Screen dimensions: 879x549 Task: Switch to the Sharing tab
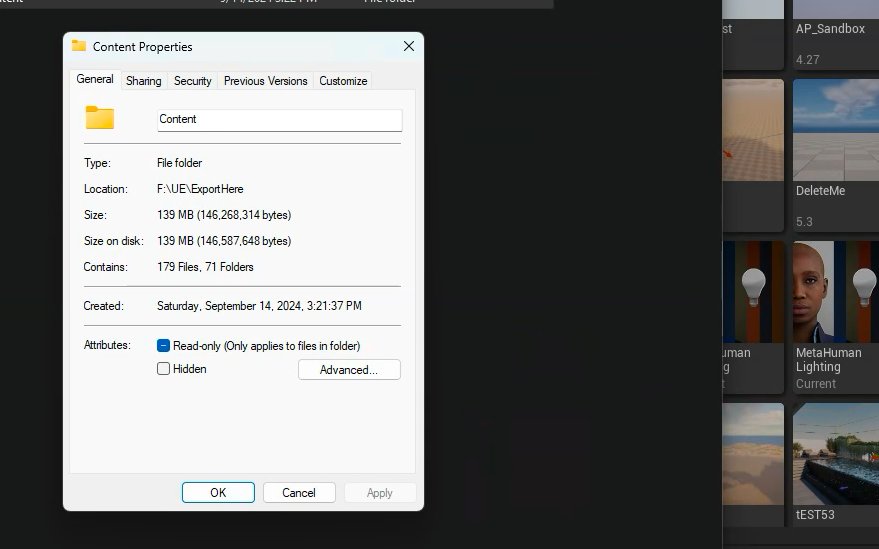(x=144, y=81)
